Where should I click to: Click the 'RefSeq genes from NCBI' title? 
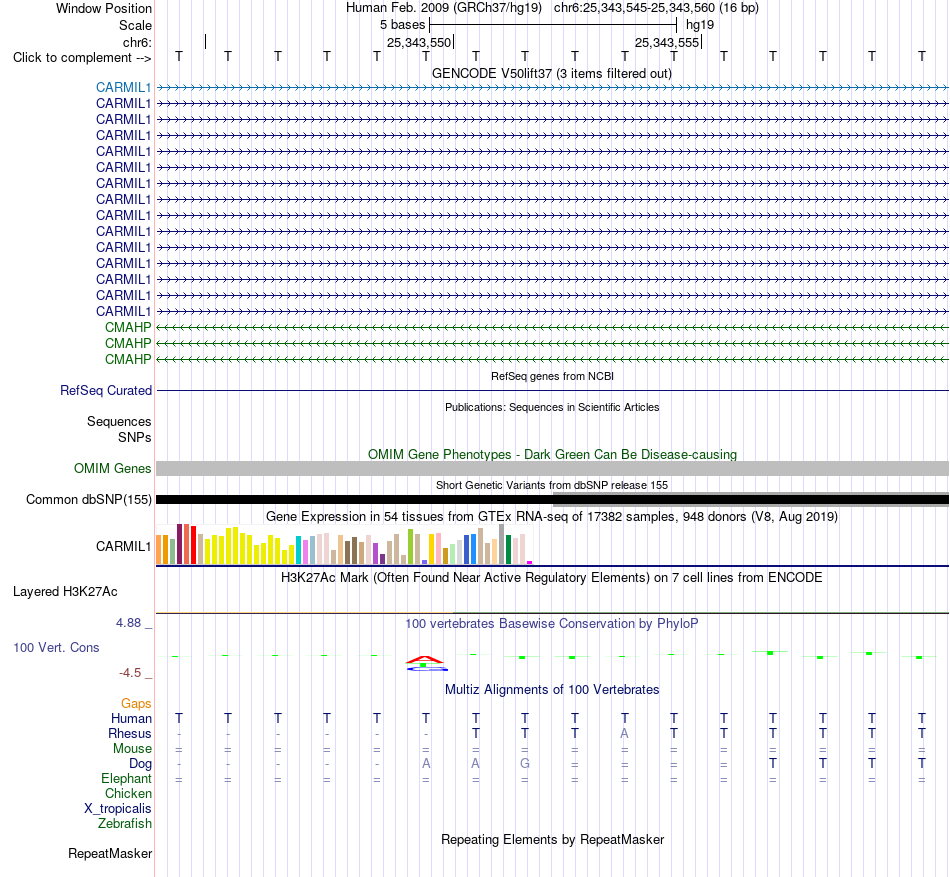point(552,376)
